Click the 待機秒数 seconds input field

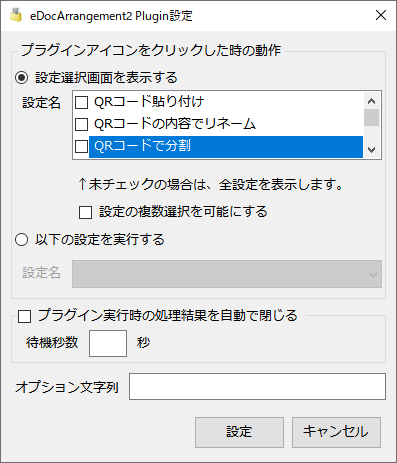pyautogui.click(x=108, y=343)
